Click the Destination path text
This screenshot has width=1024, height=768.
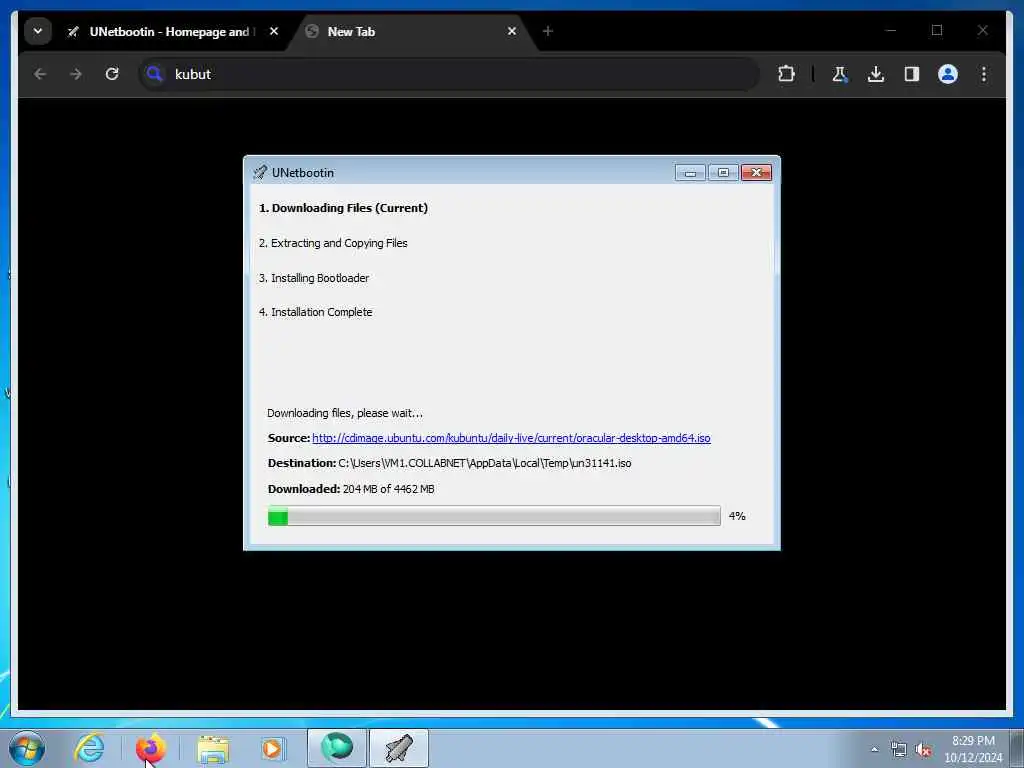(485, 463)
